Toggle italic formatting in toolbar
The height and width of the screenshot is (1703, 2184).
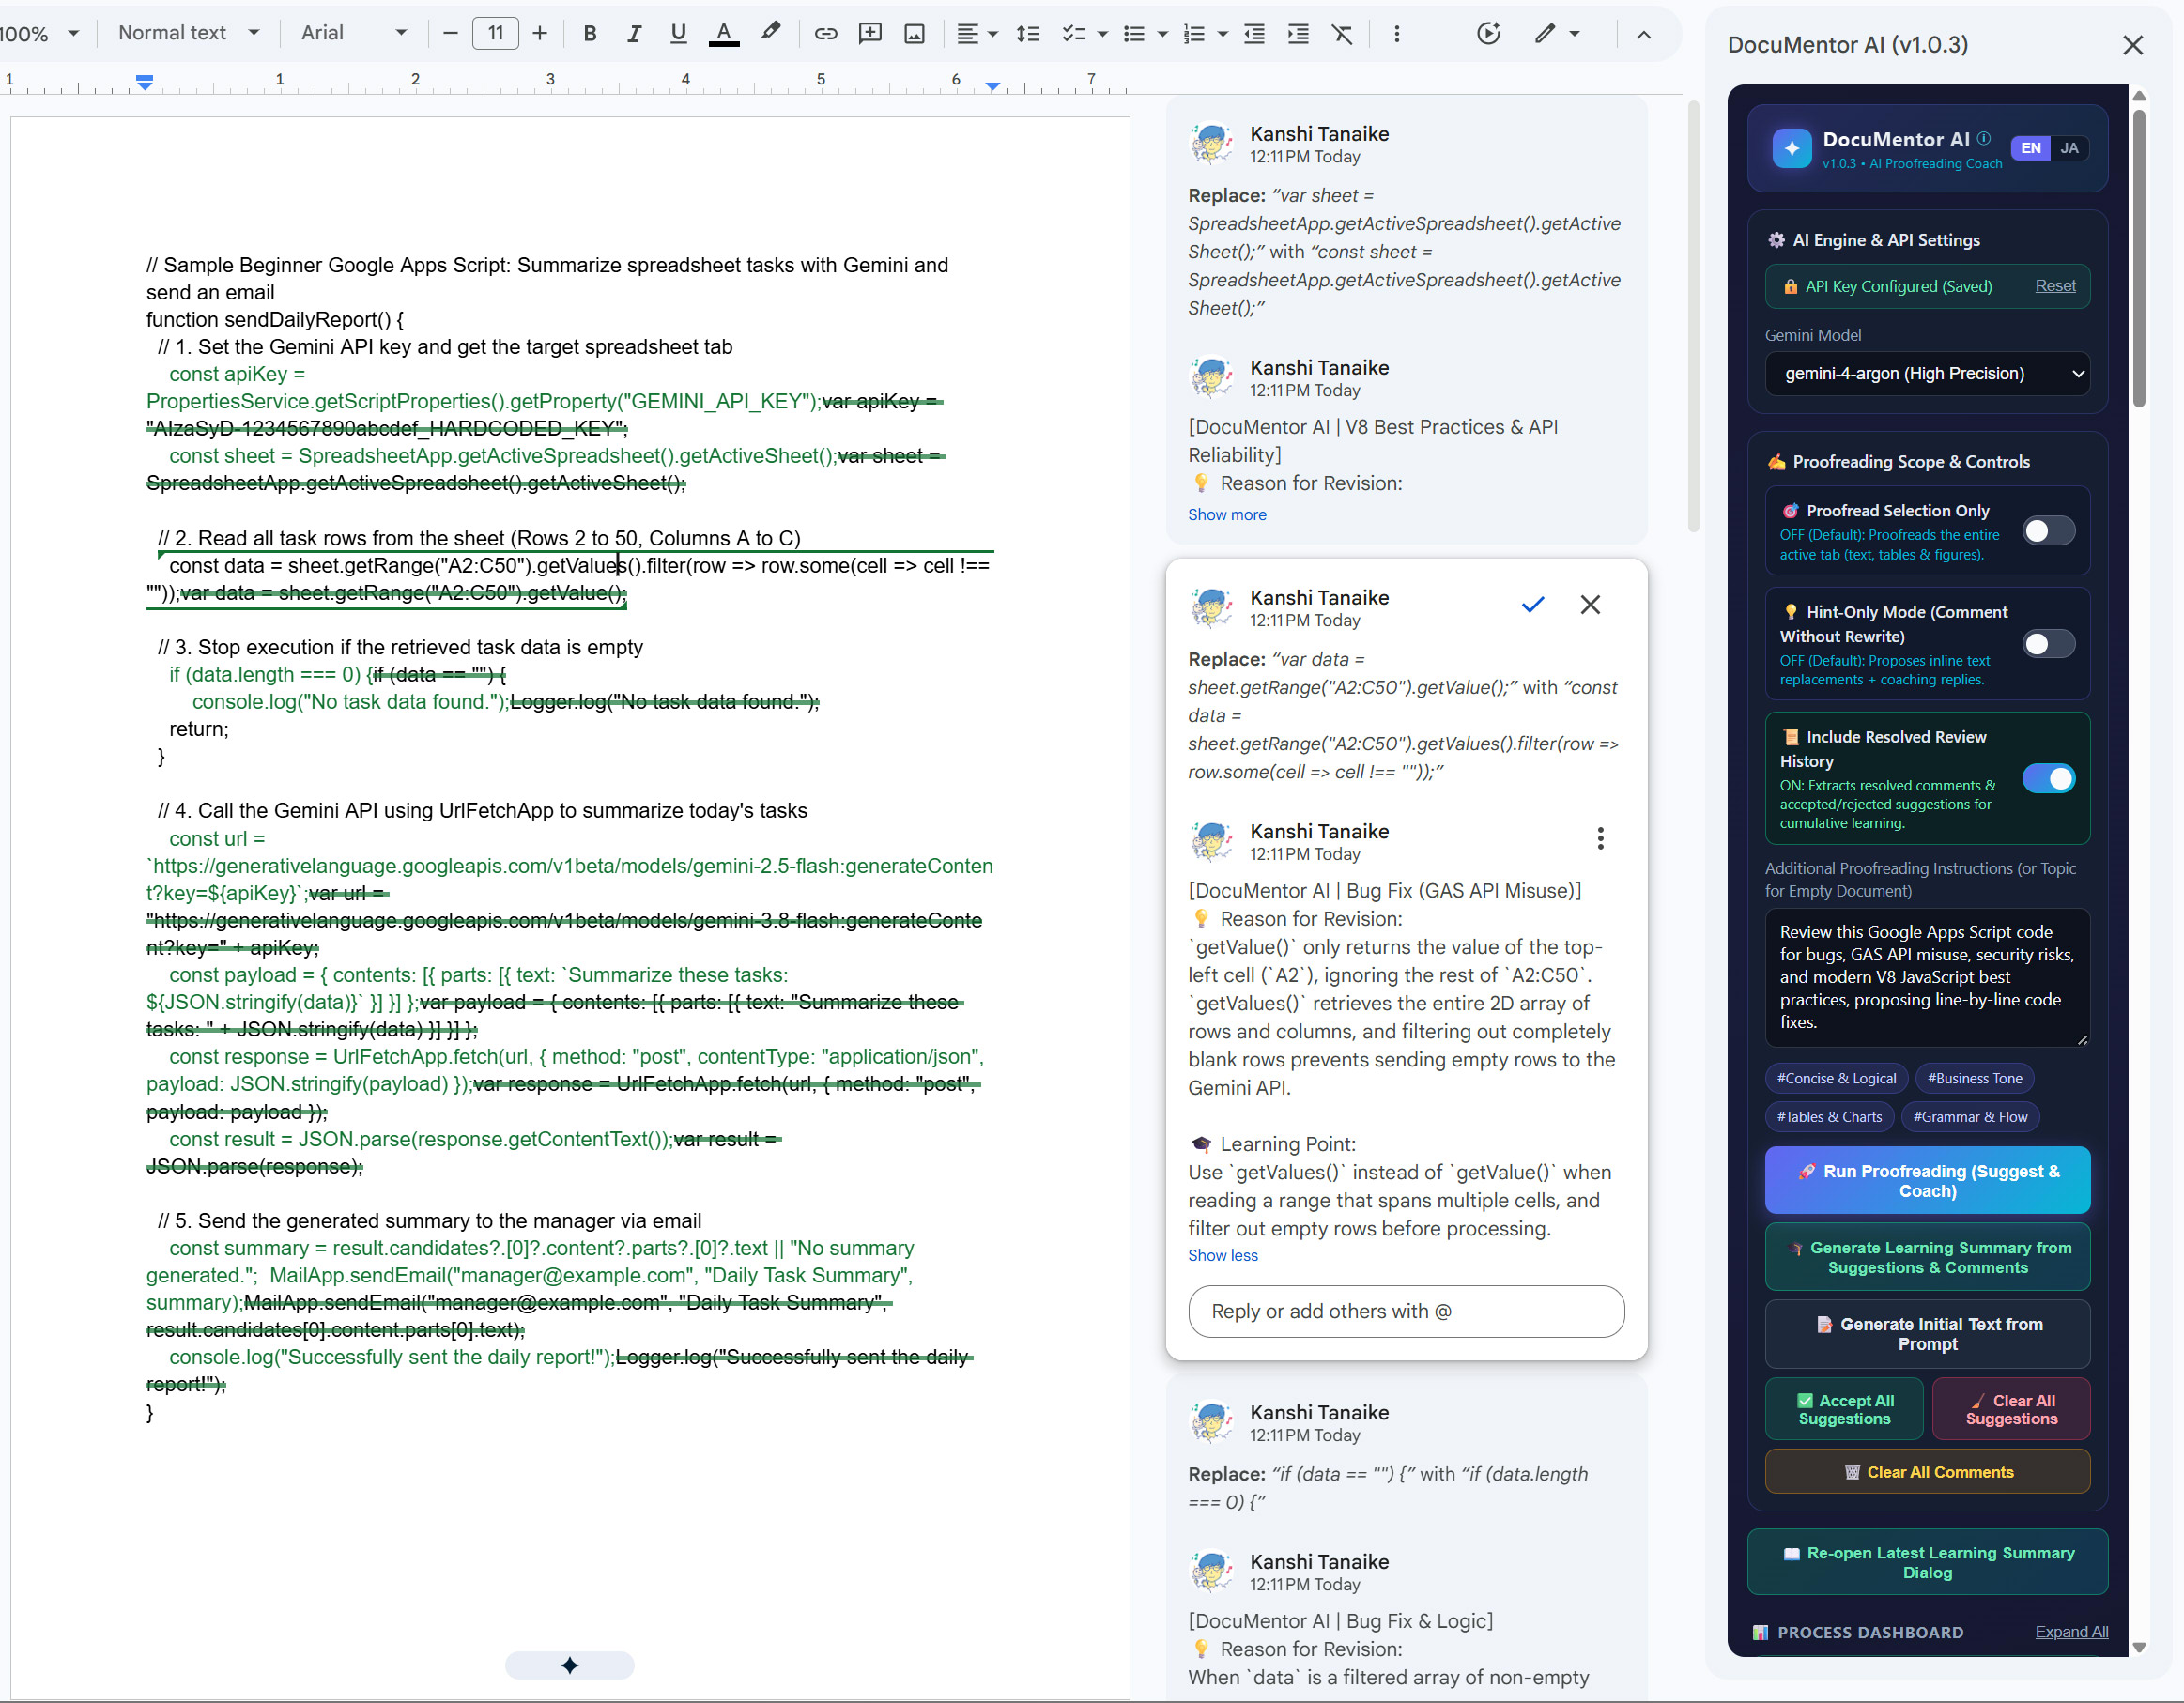[x=634, y=33]
